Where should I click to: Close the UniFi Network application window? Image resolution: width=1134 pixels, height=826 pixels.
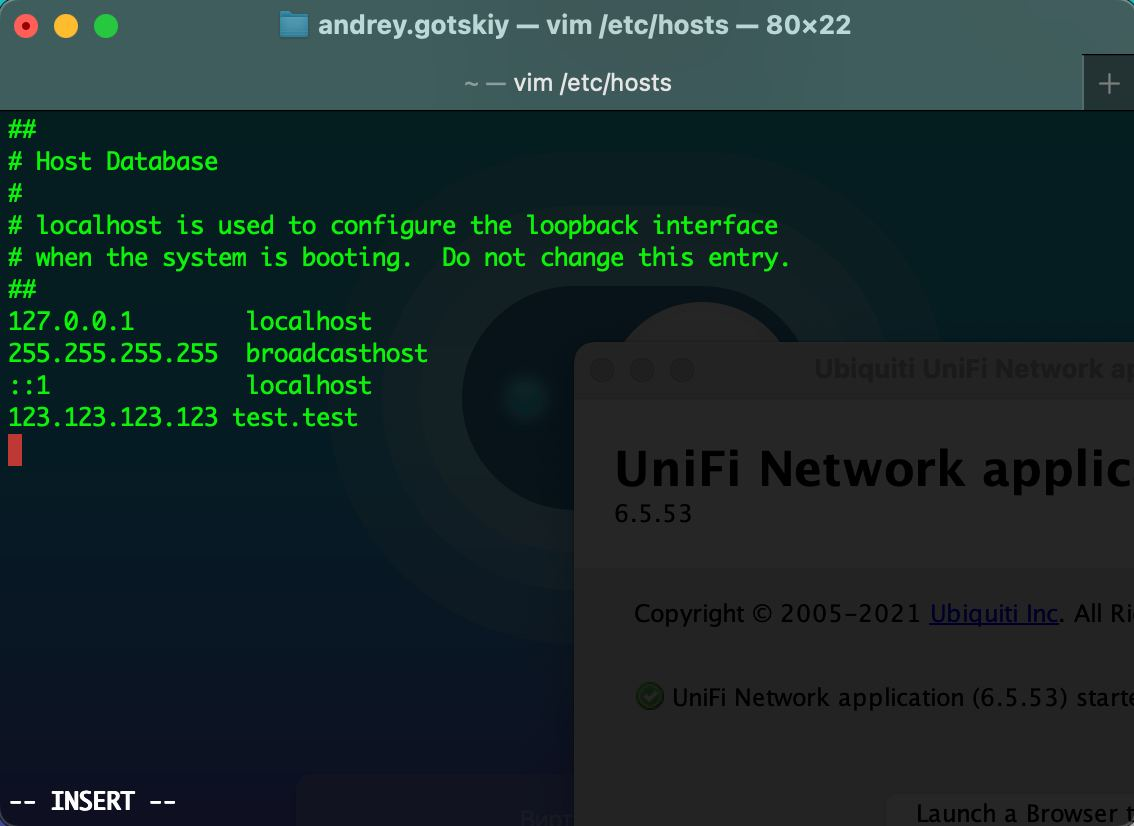click(x=602, y=370)
